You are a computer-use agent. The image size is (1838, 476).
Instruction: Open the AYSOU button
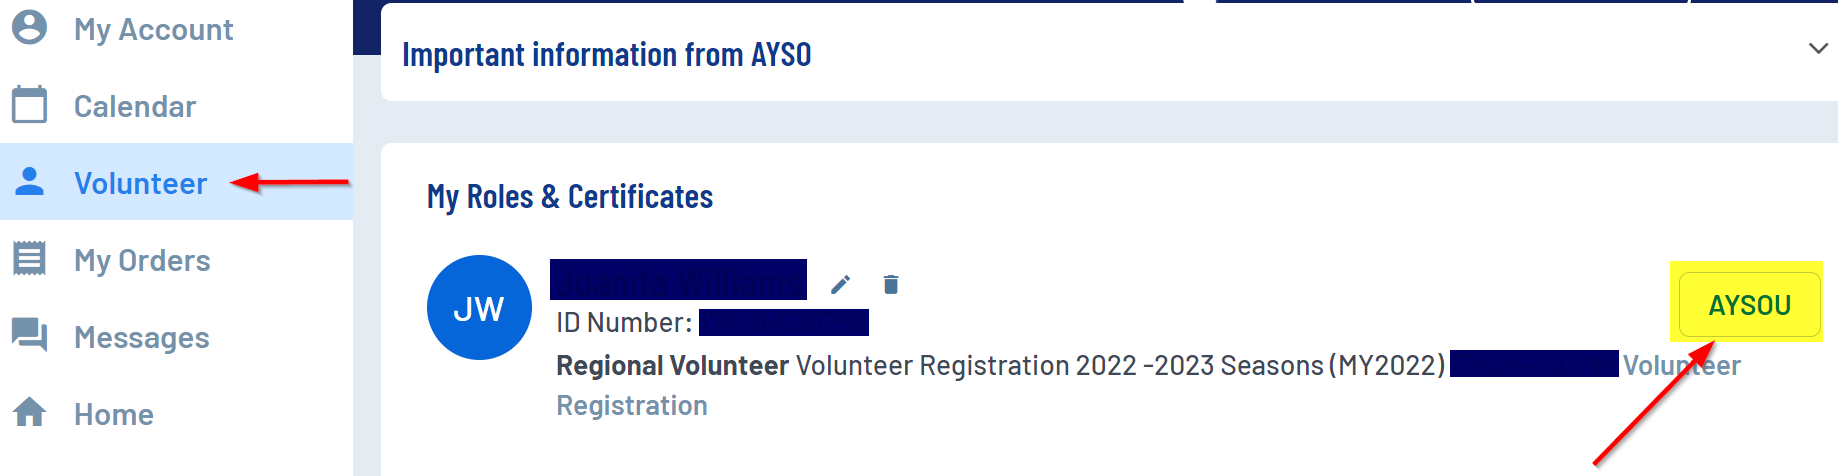1749,305
